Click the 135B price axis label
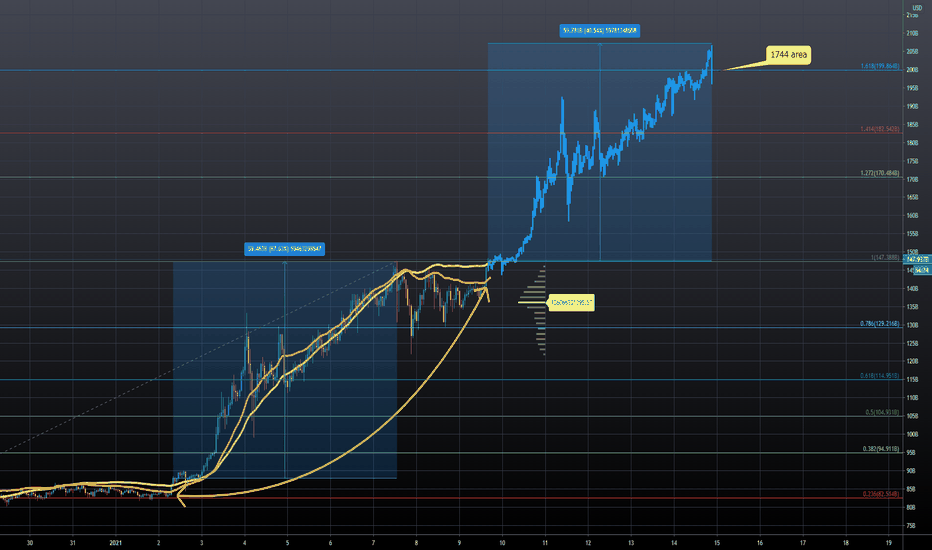The width and height of the screenshot is (932, 550). (x=912, y=307)
